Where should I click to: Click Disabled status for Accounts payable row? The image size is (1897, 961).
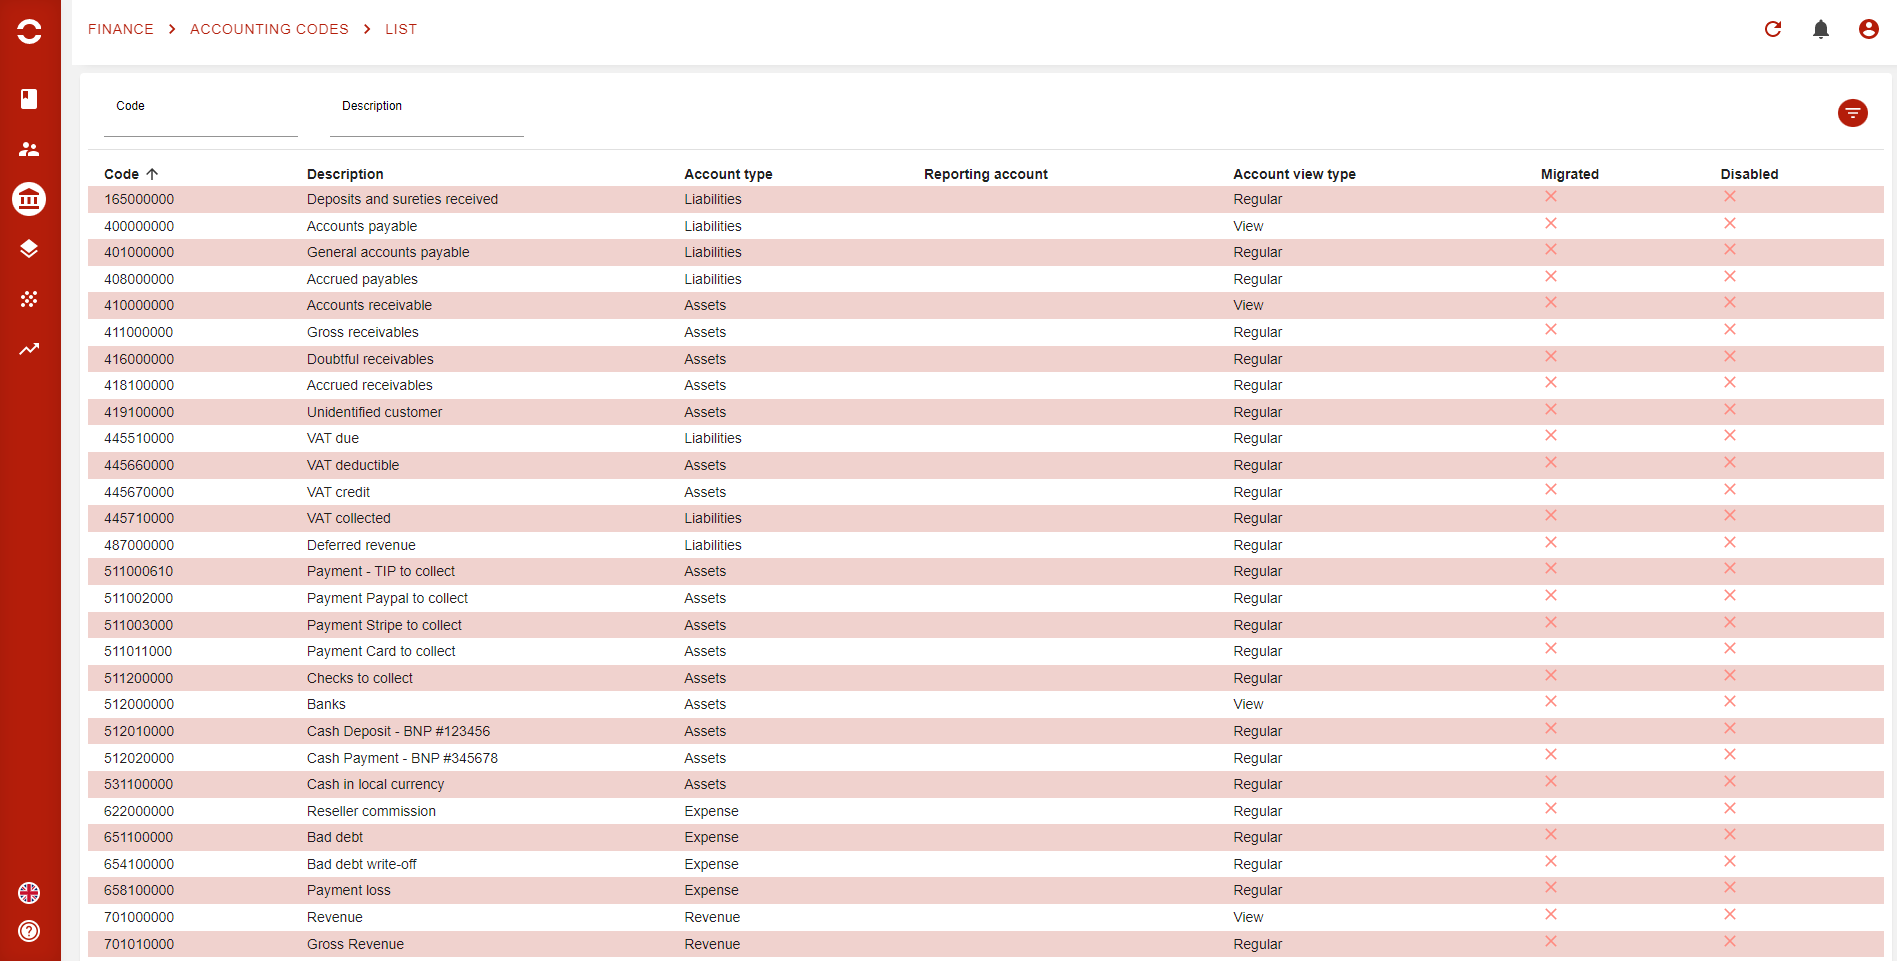point(1729,224)
